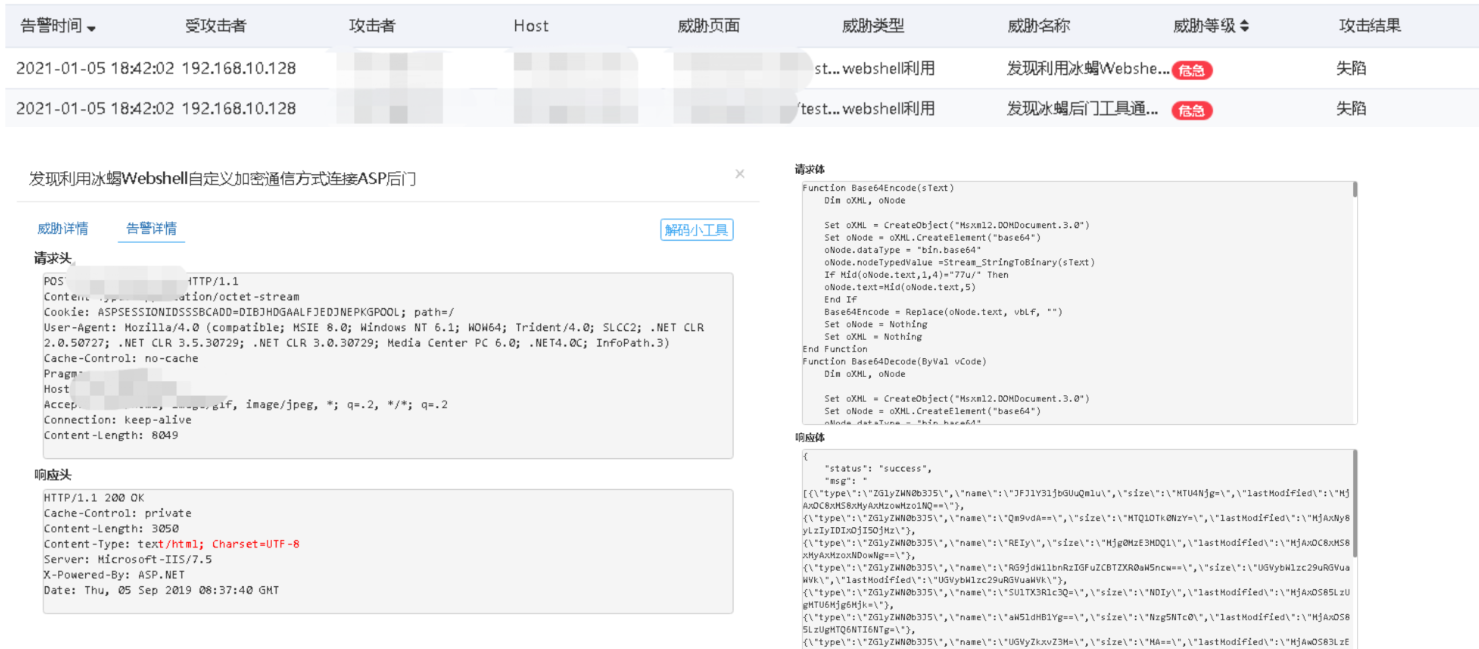Select first alert row 发现利用冰蝎Webshe... name

1087,69
